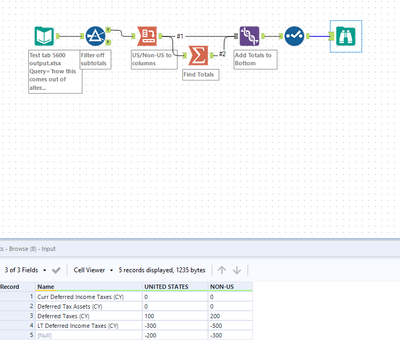The height and width of the screenshot is (360, 400).
Task: Select the 'Find Totals' annotation
Action: (x=201, y=75)
